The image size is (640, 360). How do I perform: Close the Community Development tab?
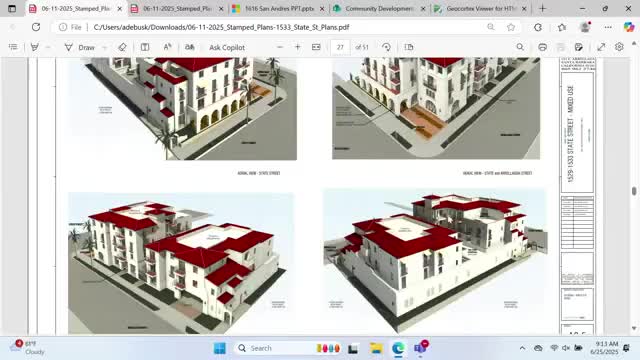point(423,9)
